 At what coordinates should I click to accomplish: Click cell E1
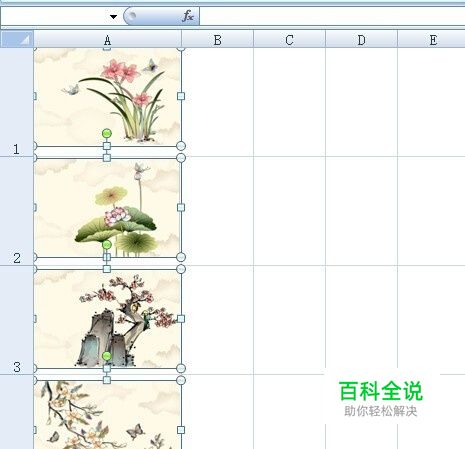pos(432,102)
